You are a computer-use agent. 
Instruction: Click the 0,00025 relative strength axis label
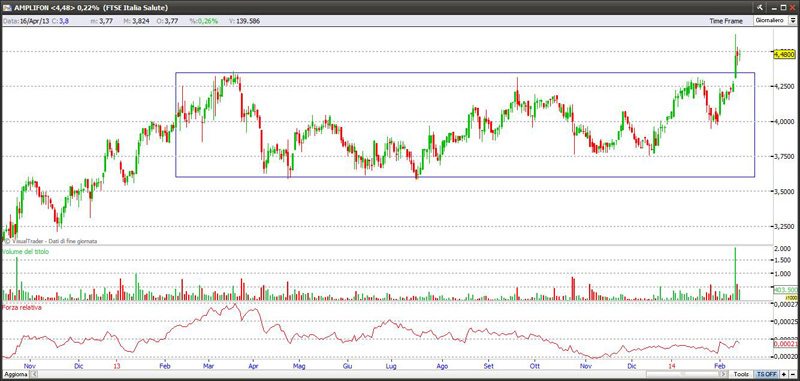click(x=786, y=322)
